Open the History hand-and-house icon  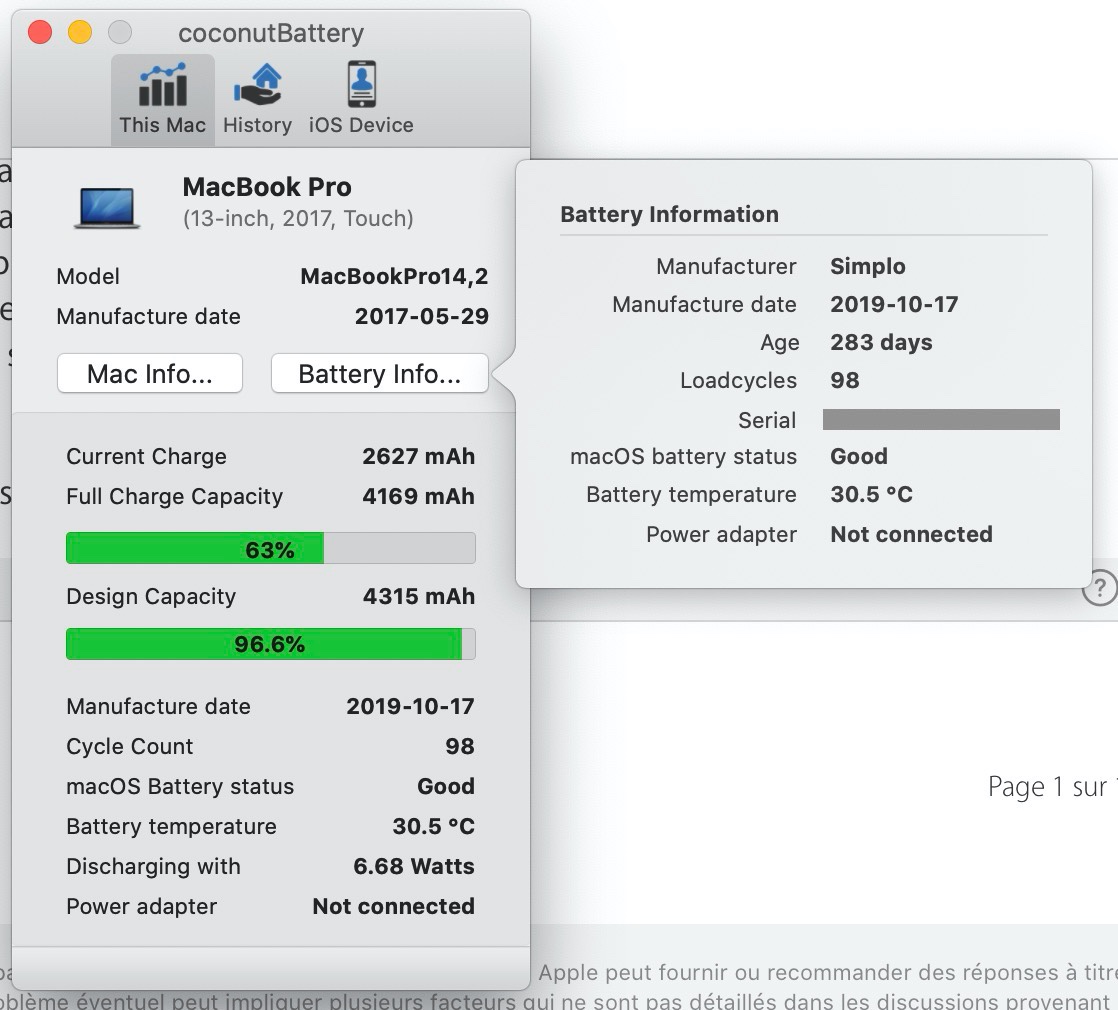click(257, 85)
